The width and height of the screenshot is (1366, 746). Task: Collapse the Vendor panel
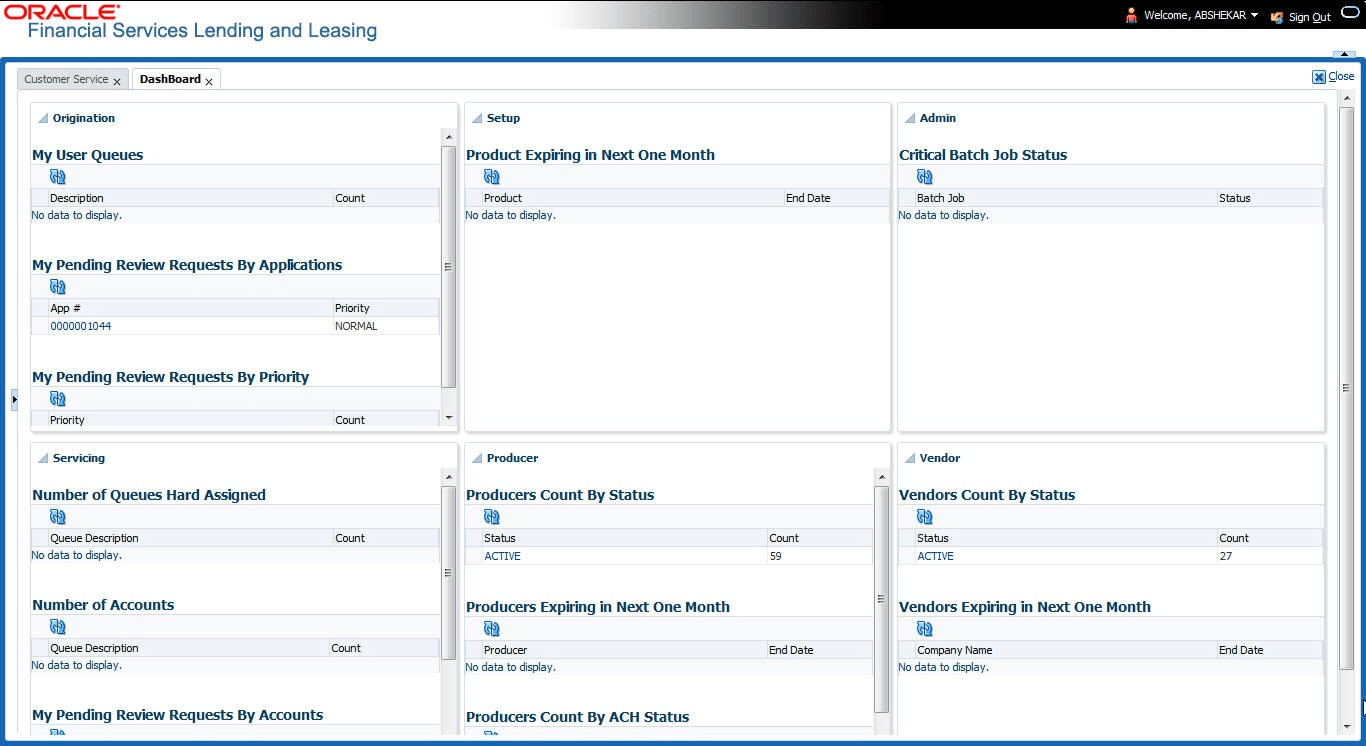pyautogui.click(x=910, y=459)
